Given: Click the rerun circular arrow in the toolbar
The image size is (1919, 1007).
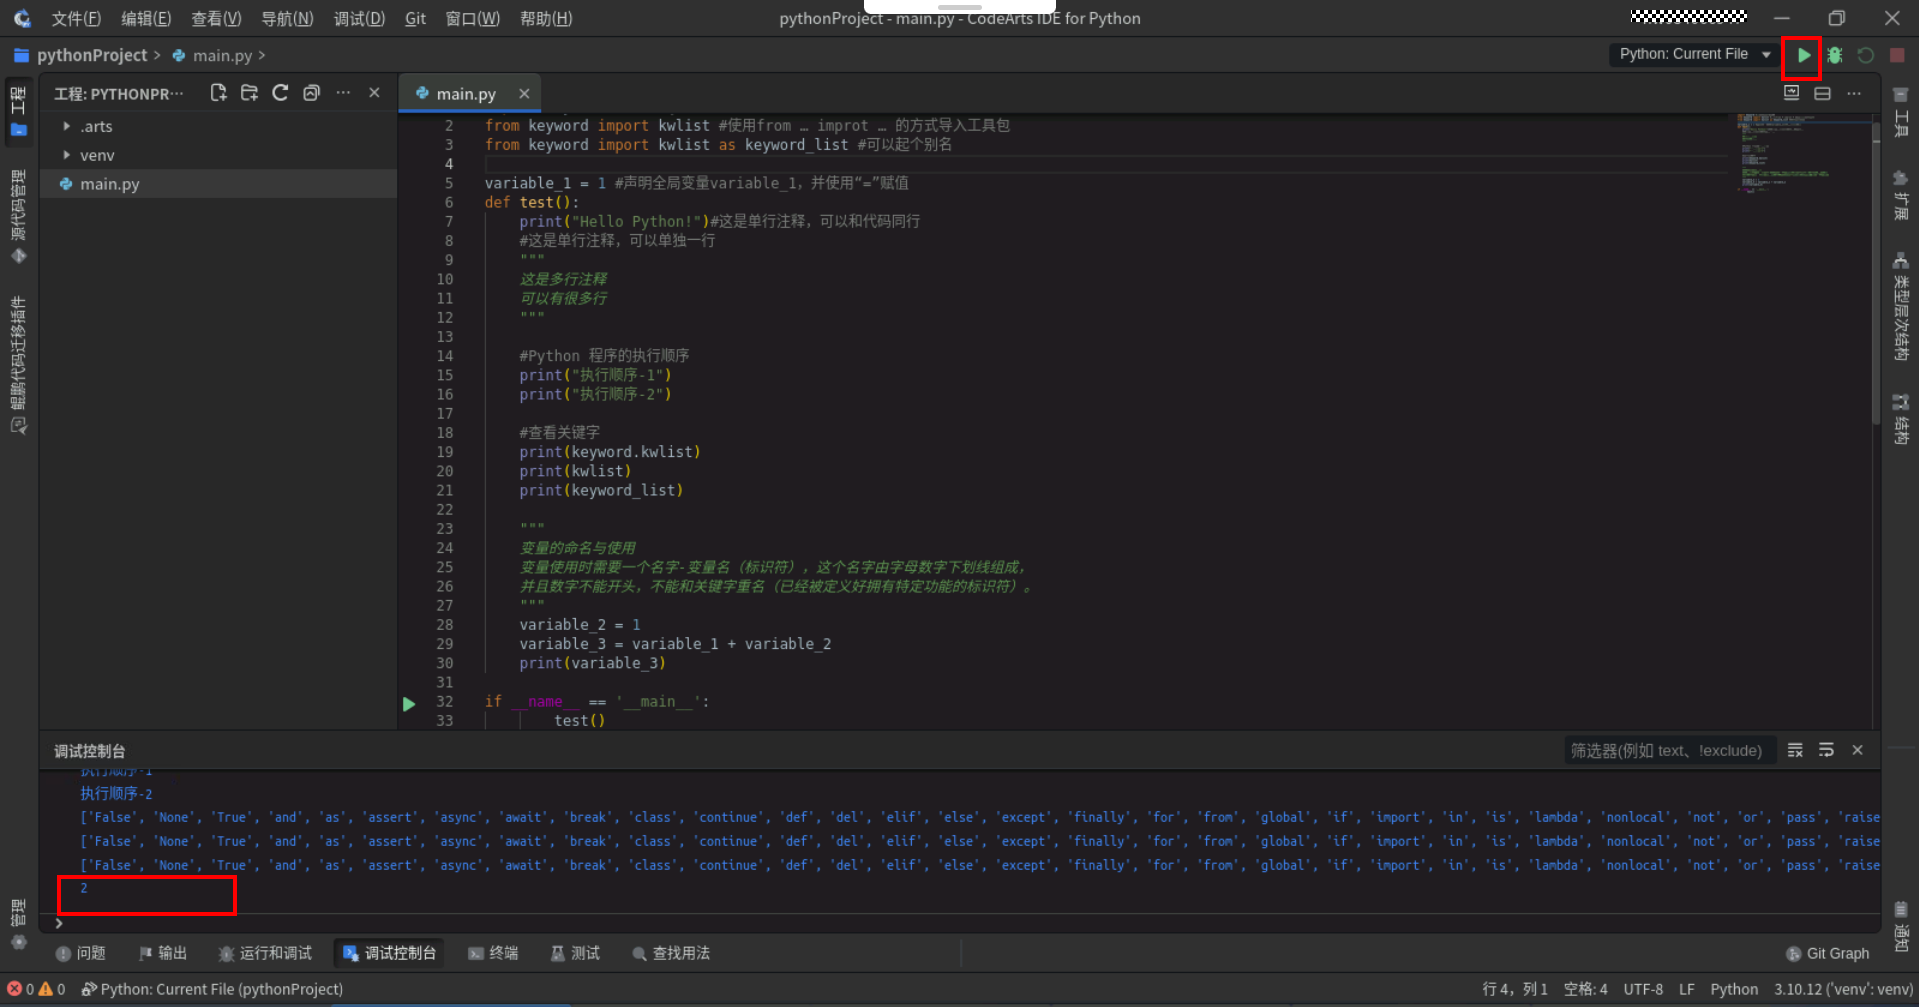Looking at the screenshot, I should point(1865,55).
